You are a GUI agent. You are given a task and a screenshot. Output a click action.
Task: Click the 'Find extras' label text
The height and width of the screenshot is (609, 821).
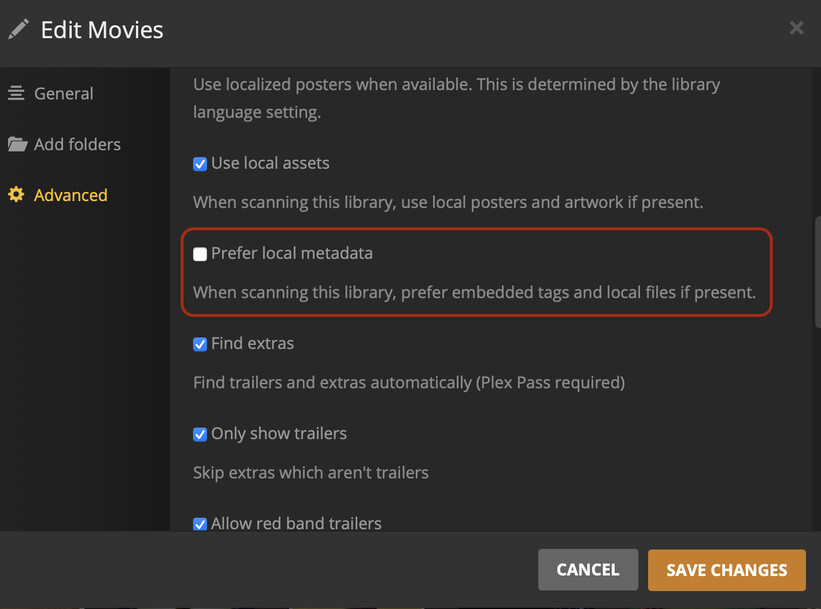(252, 343)
